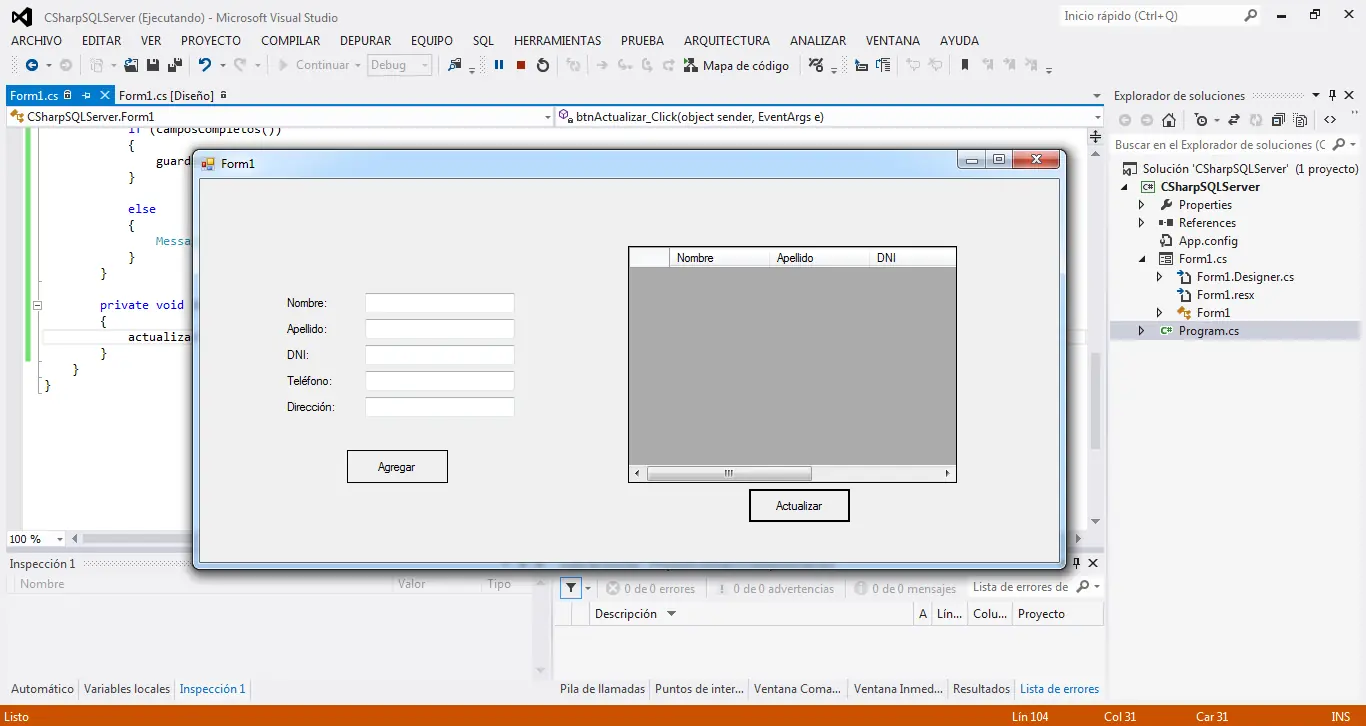Save the current file with the single-disk icon
This screenshot has width=1366, height=726.
click(153, 65)
